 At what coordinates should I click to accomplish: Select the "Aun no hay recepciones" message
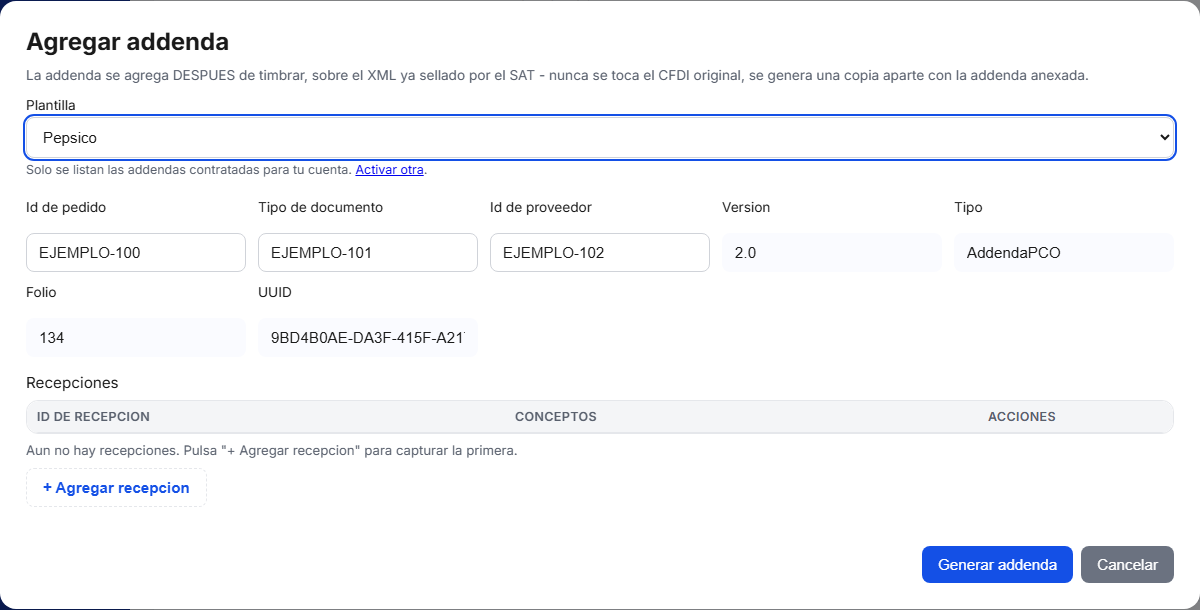point(272,451)
